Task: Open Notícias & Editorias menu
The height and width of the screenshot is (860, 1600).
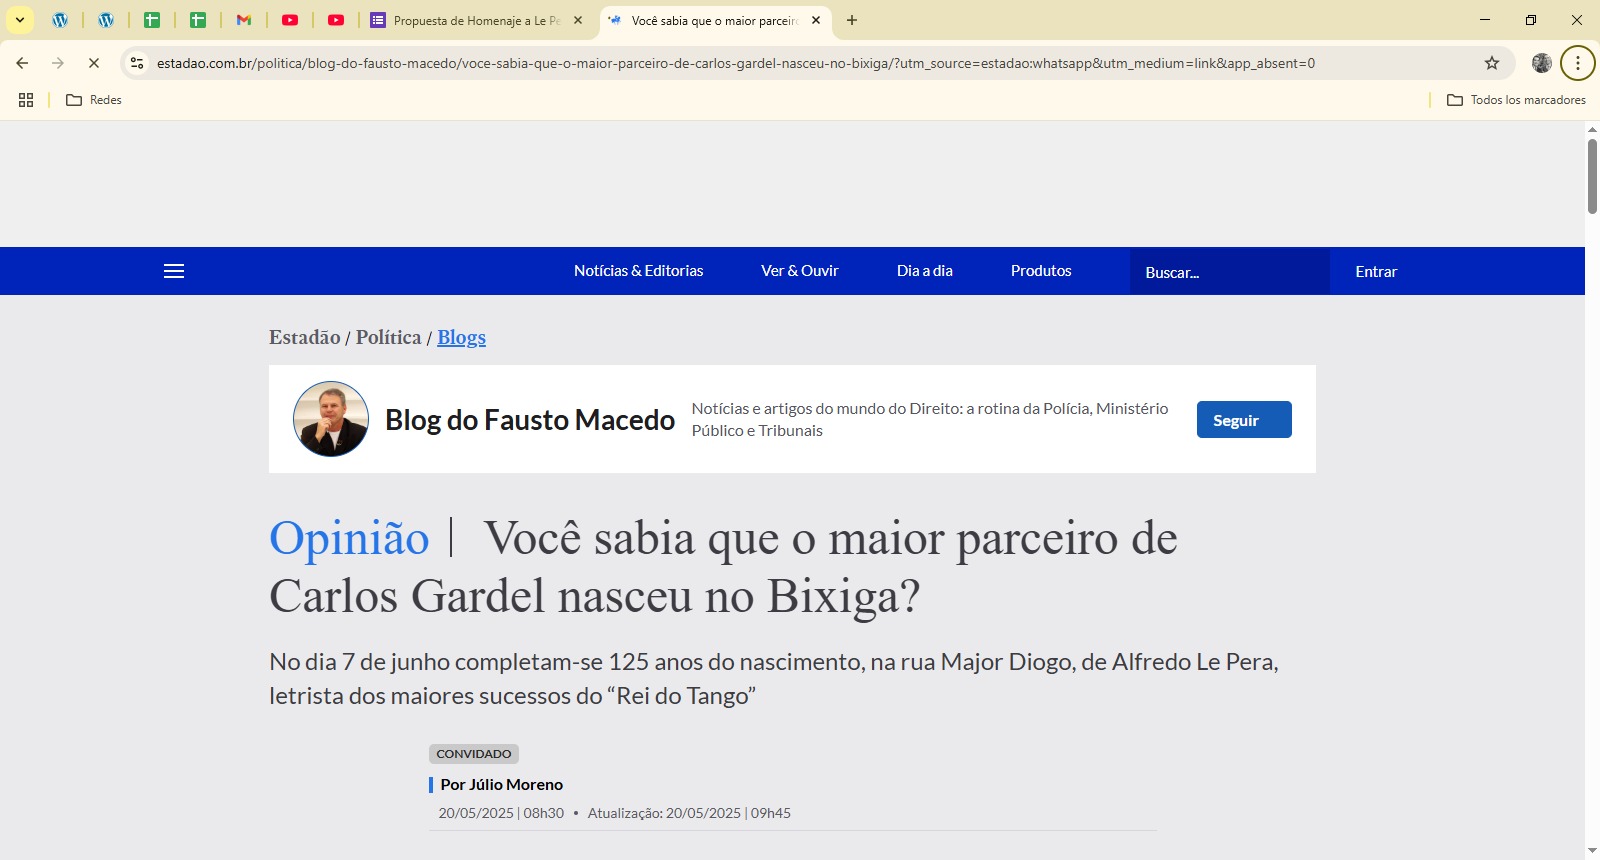Action: (638, 271)
